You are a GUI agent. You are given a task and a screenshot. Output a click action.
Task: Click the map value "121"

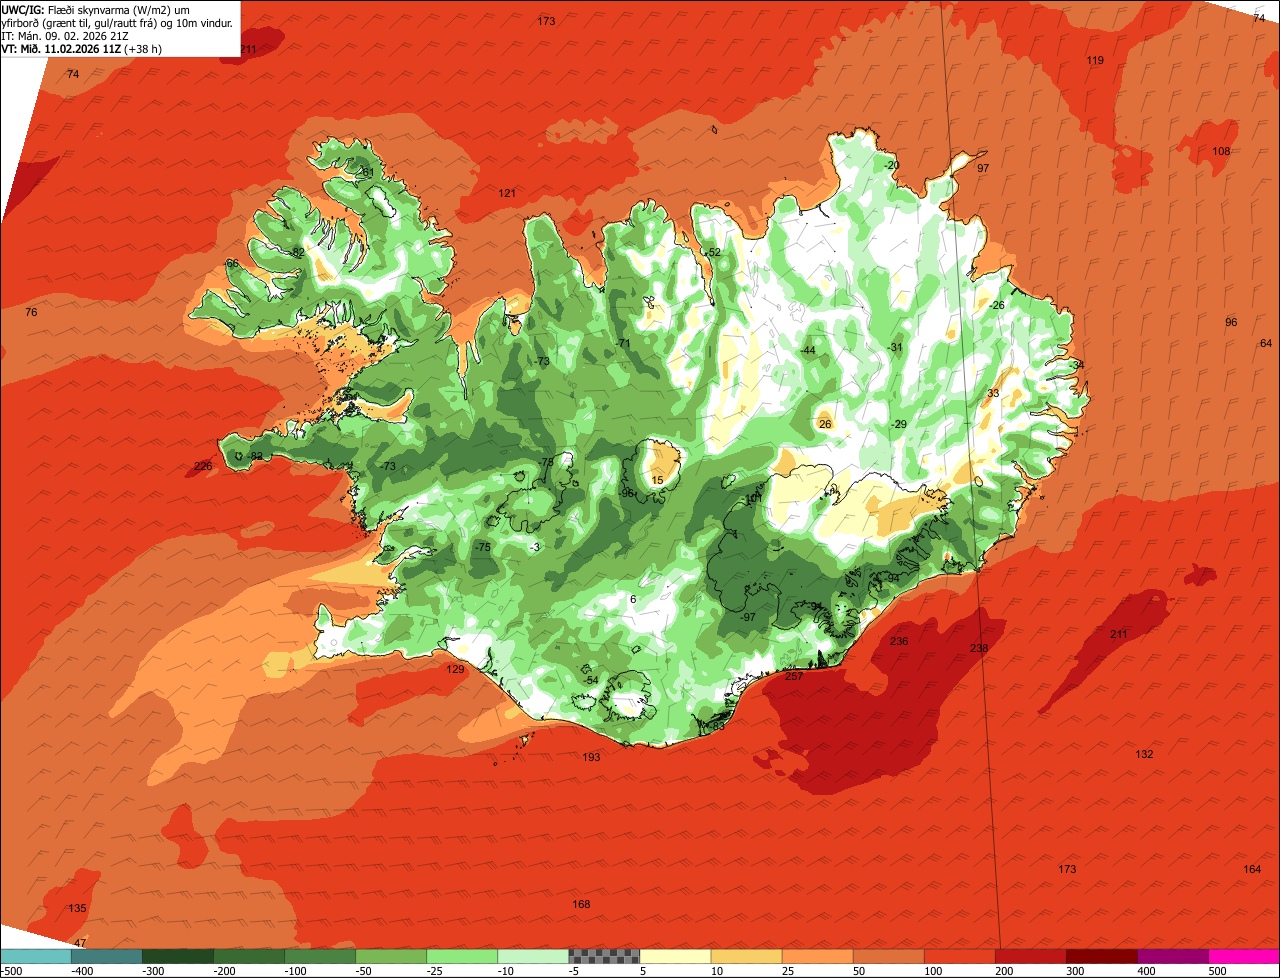(507, 193)
